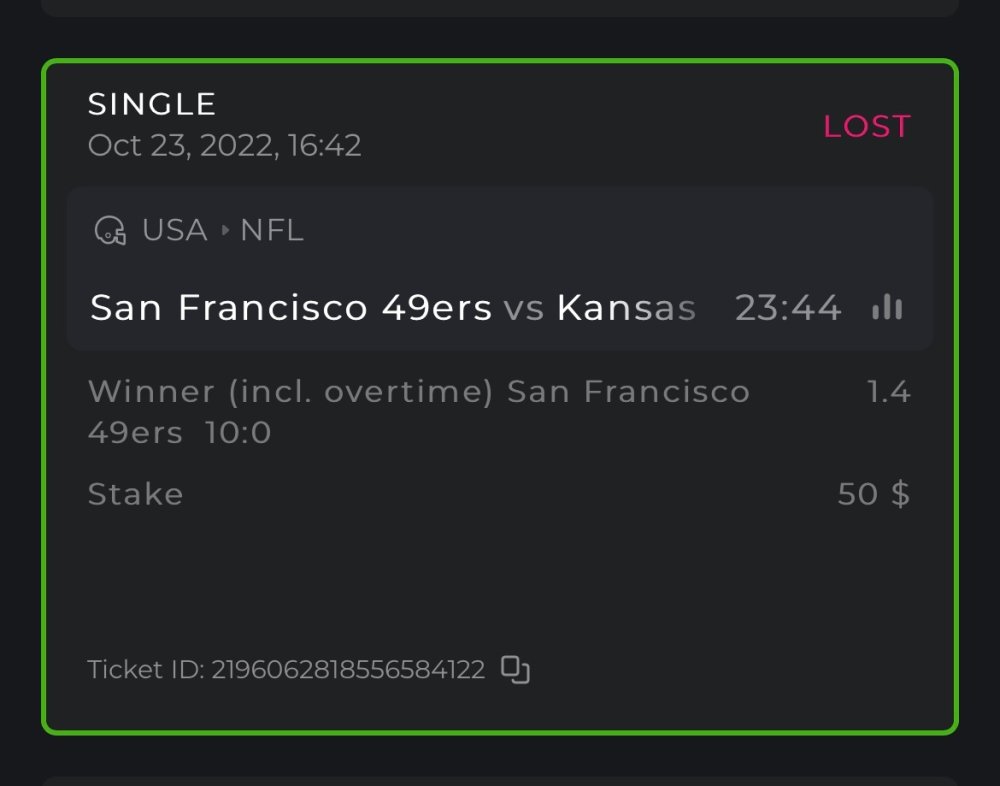Click the LOST status label

coord(867,126)
